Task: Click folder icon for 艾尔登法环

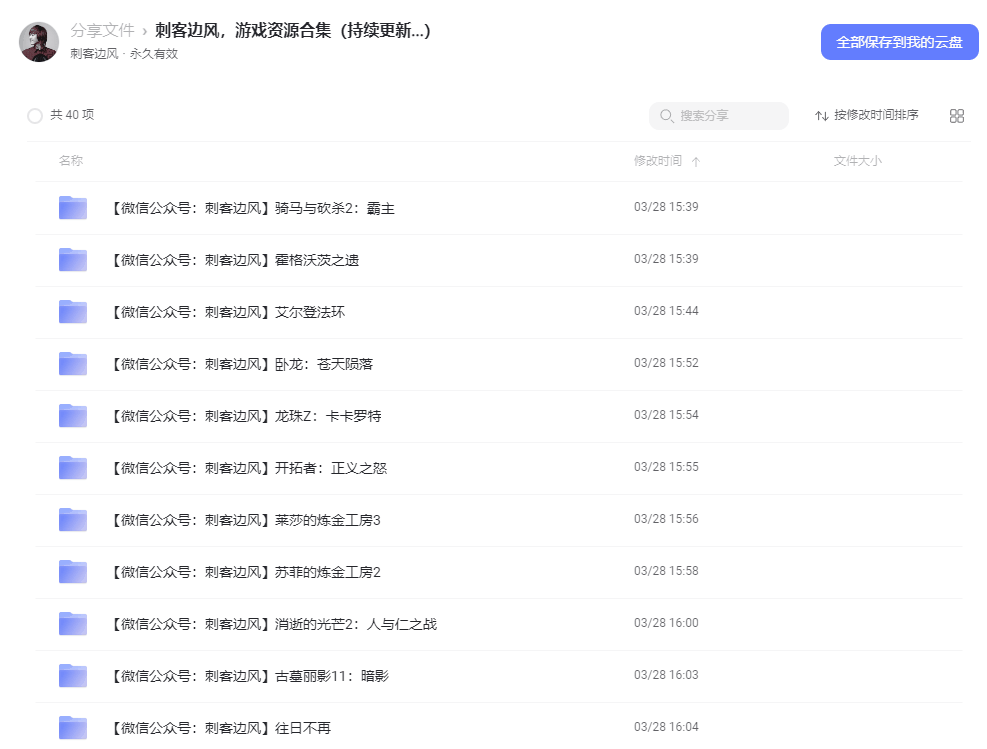Action: pyautogui.click(x=73, y=311)
